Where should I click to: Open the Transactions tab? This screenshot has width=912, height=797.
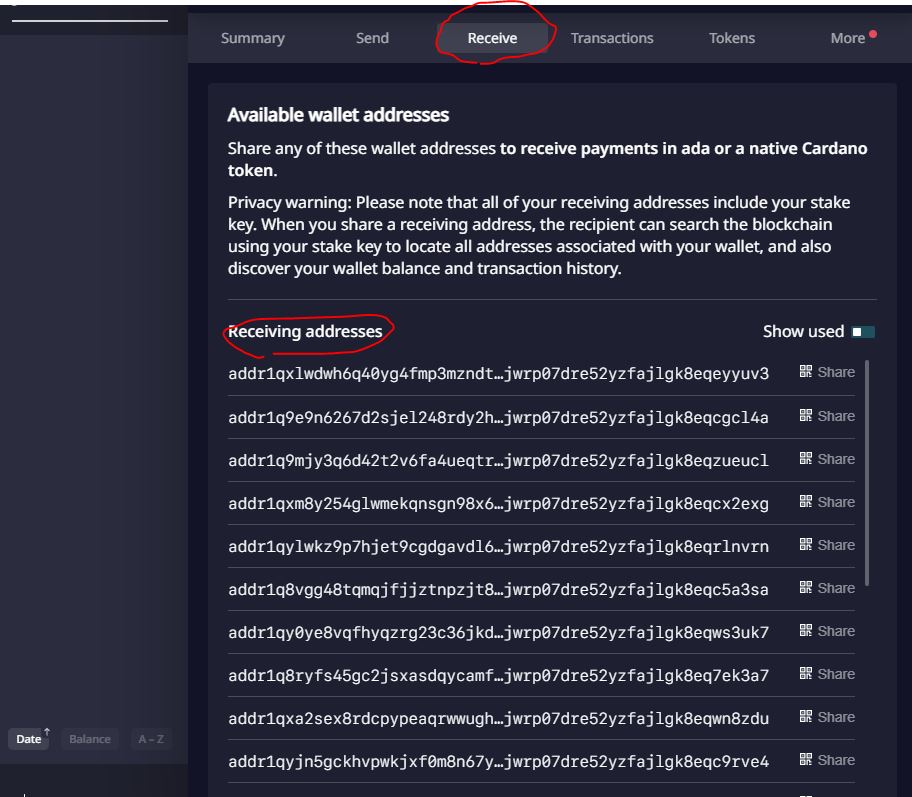tap(612, 38)
